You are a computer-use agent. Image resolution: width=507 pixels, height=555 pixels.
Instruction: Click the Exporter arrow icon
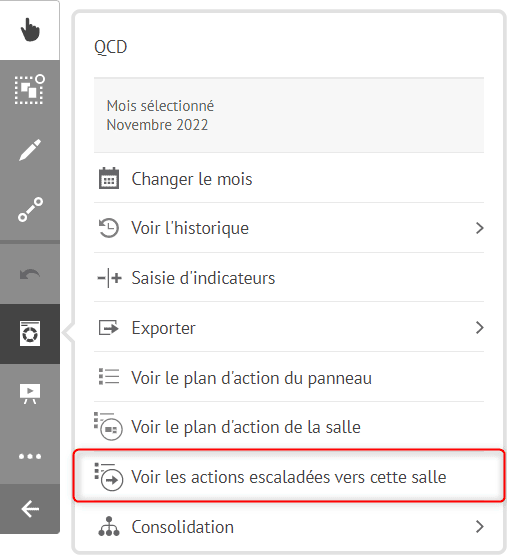click(108, 328)
